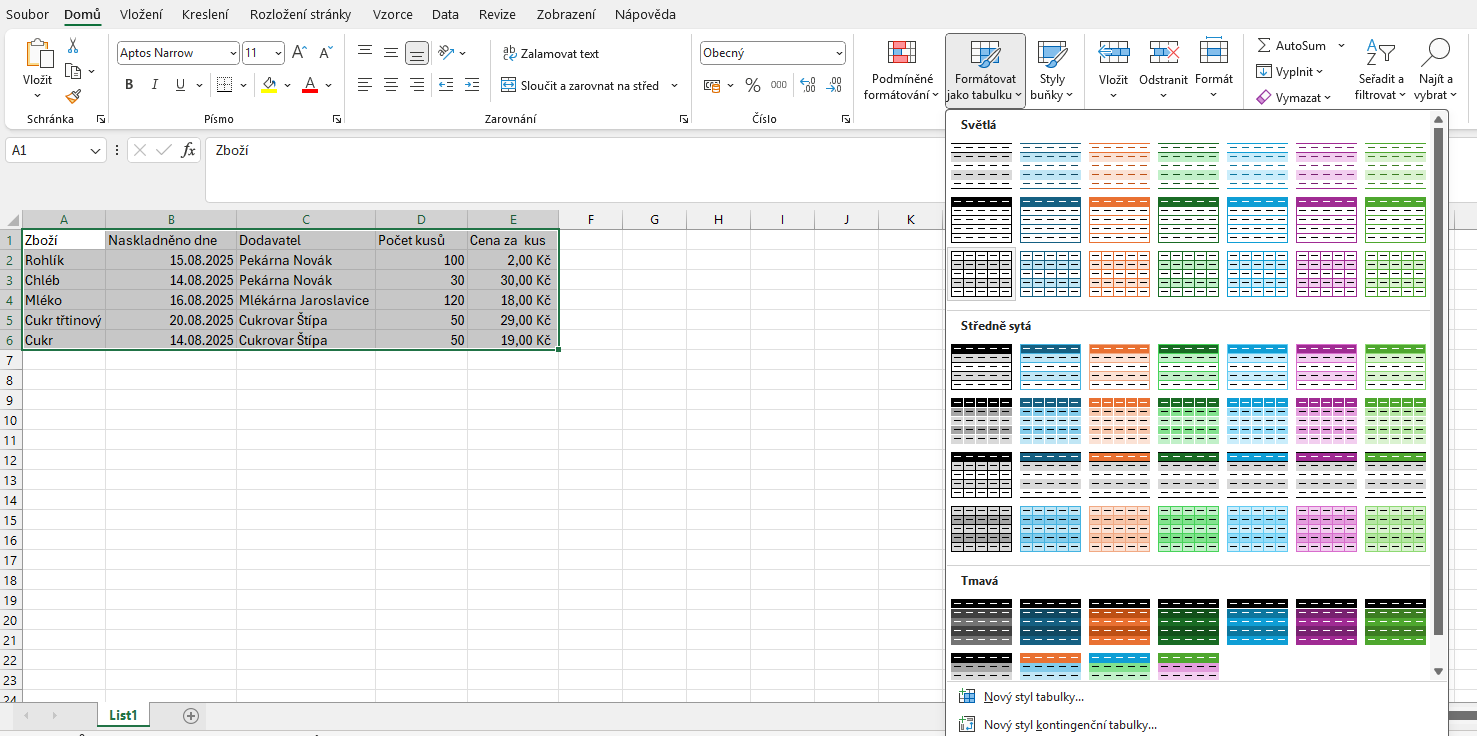Pick the dark orange table style
This screenshot has width=1477, height=736.
1119,622
